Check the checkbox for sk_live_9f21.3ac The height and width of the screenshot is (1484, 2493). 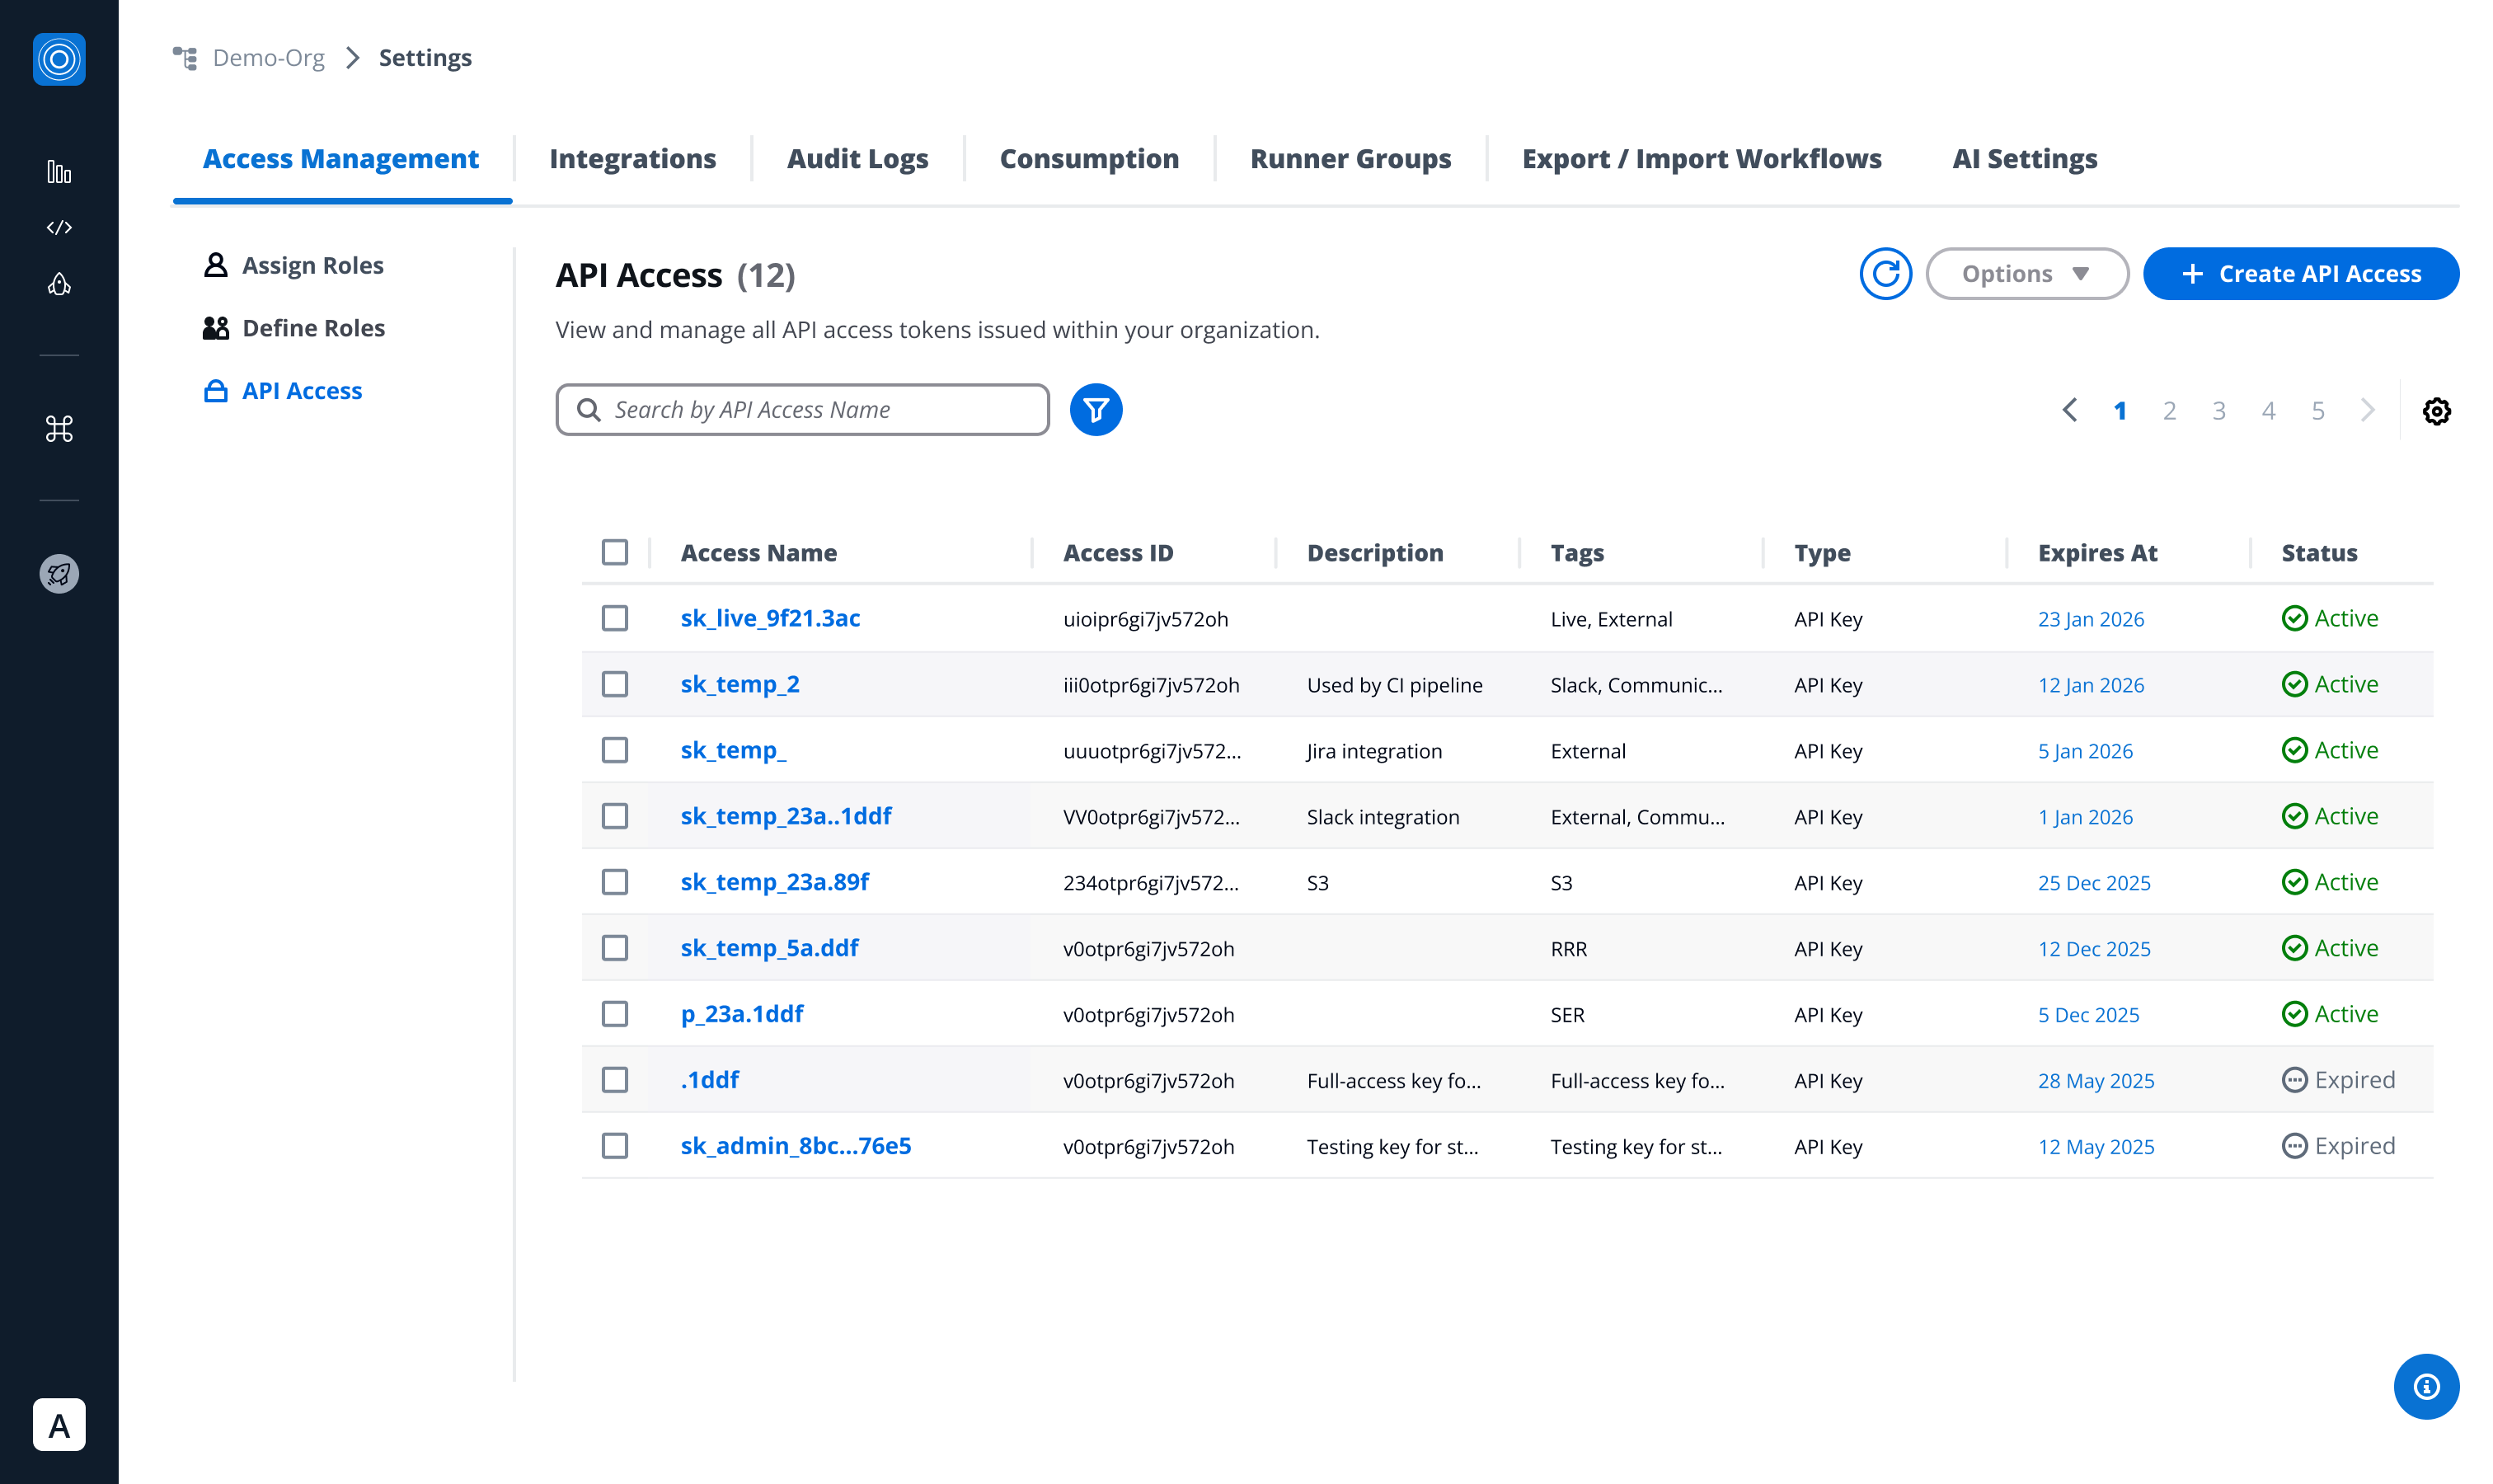[614, 618]
